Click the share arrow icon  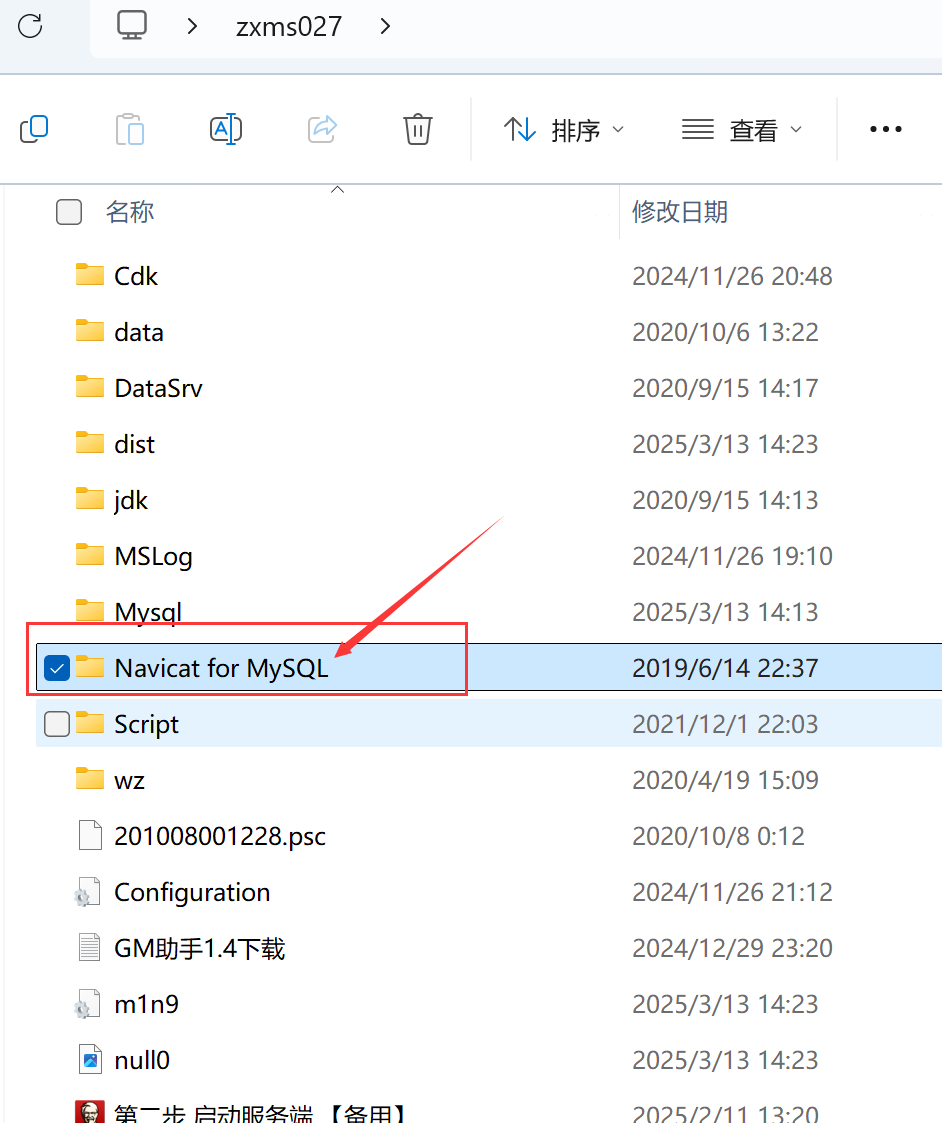322,130
